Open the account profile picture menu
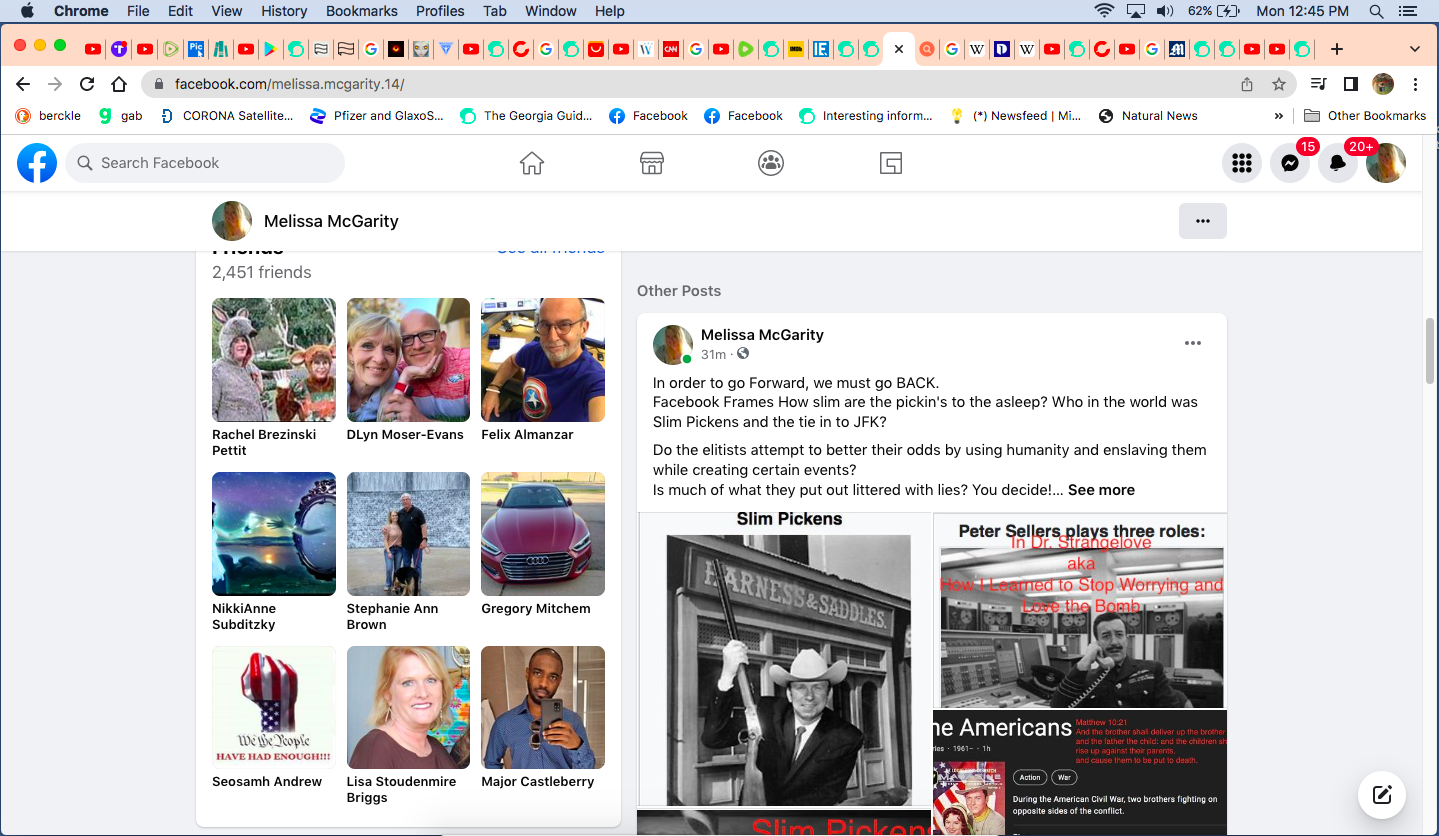 [1386, 163]
